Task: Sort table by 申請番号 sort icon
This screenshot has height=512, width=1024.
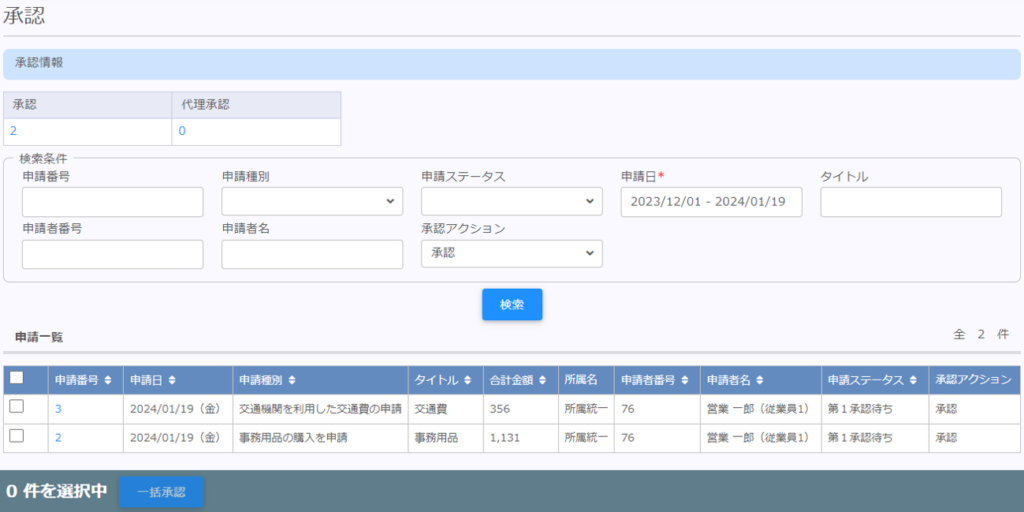Action: pos(107,380)
